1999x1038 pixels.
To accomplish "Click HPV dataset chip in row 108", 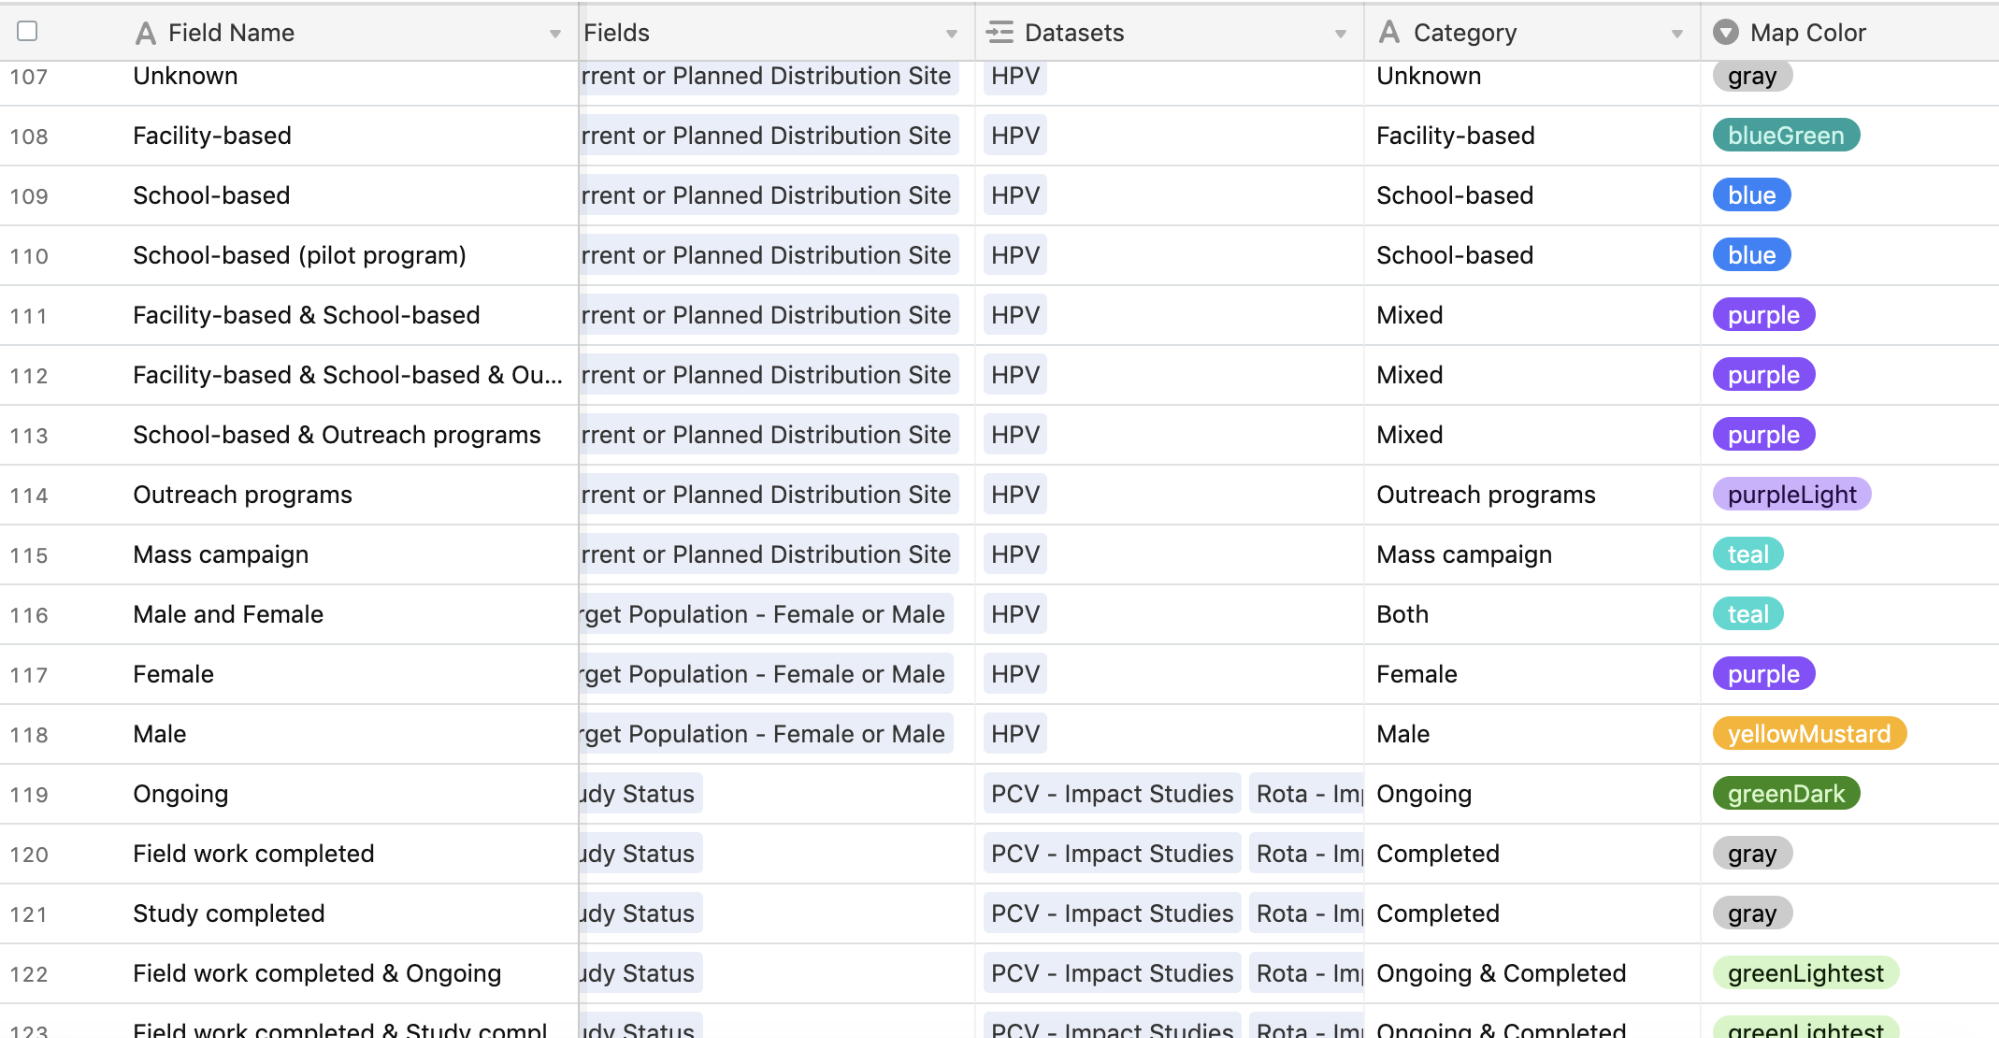I will 1015,136.
